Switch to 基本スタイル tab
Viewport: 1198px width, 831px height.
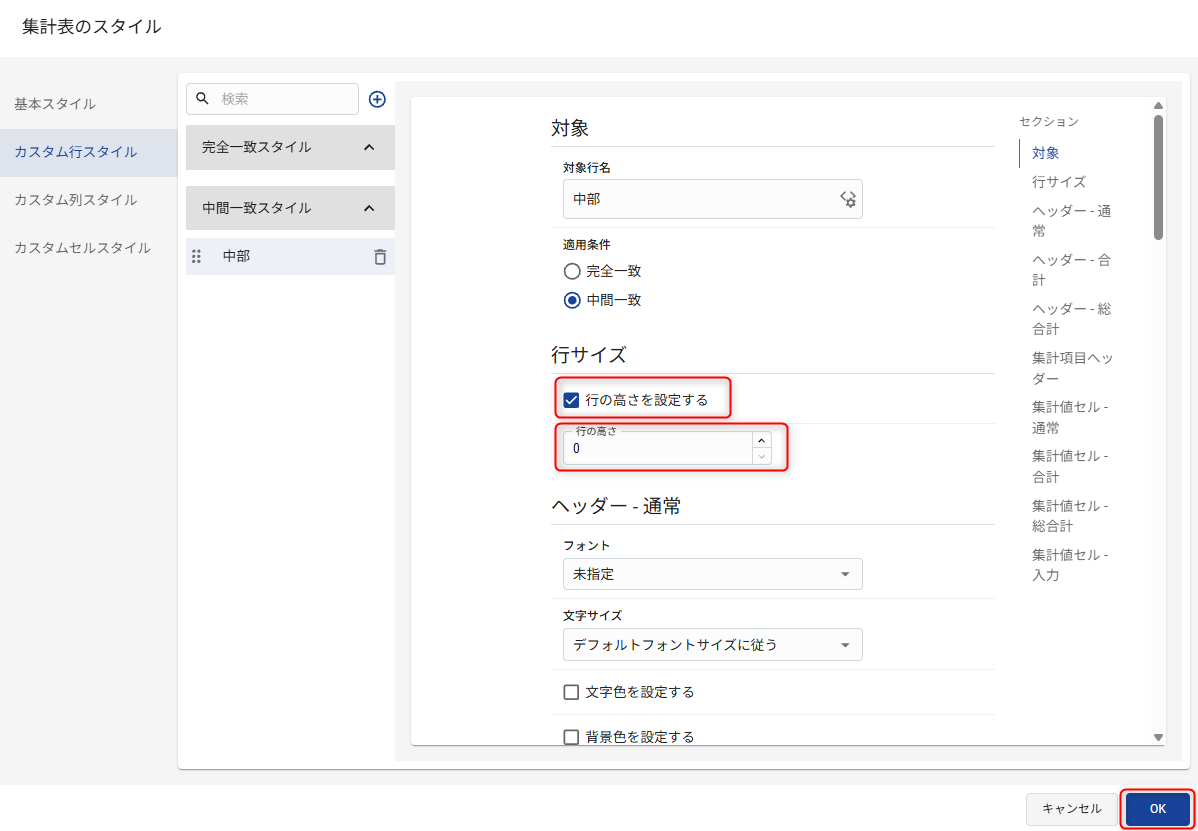coord(55,104)
